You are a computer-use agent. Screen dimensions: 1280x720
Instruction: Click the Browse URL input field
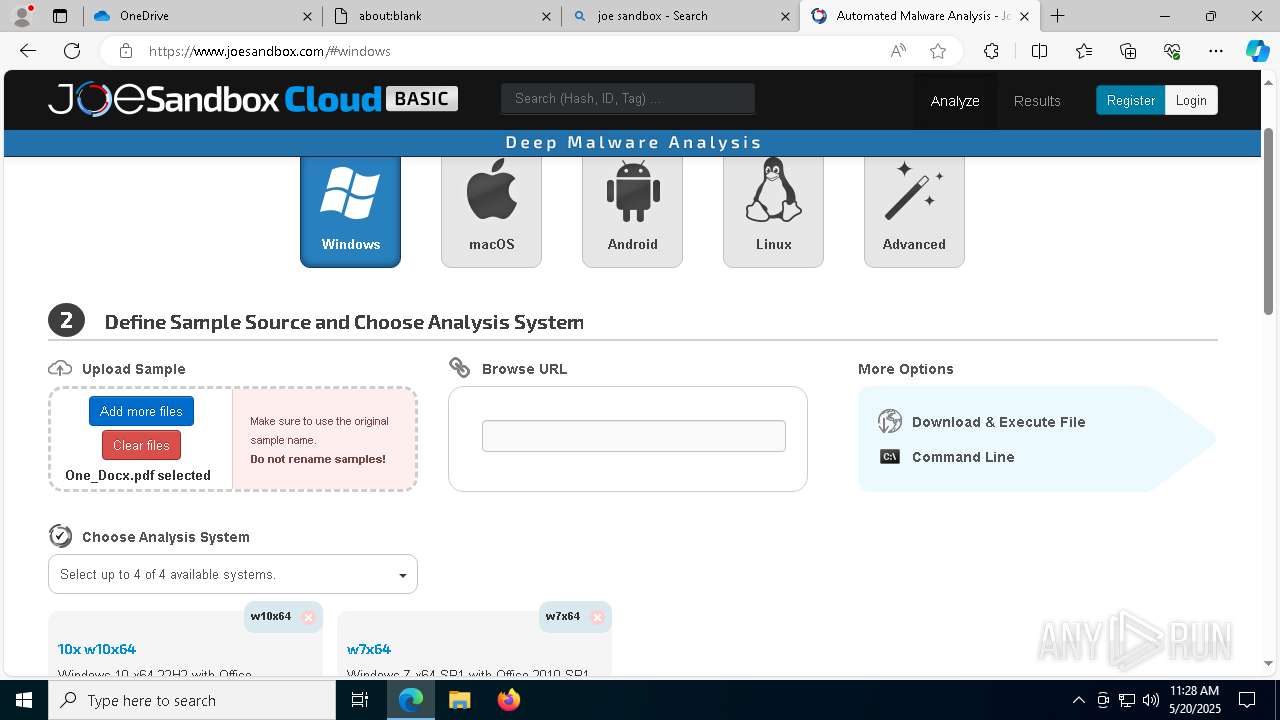(x=634, y=436)
